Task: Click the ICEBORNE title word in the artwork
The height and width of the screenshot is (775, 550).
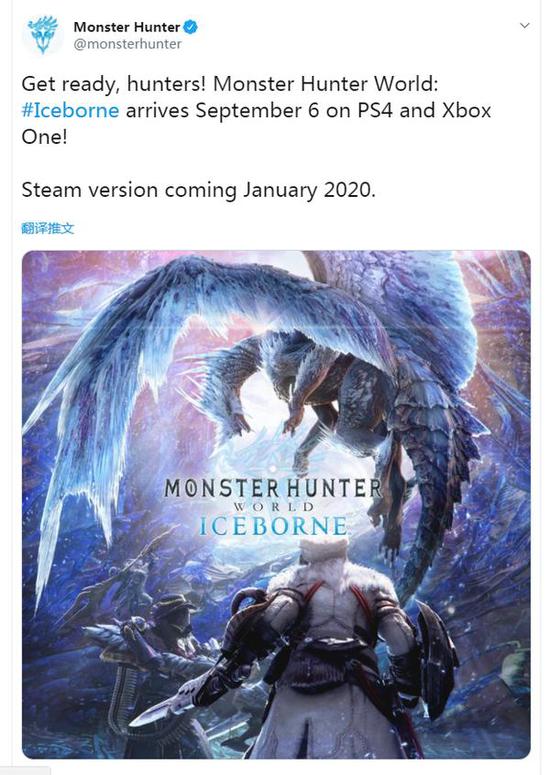Action: pyautogui.click(x=273, y=525)
